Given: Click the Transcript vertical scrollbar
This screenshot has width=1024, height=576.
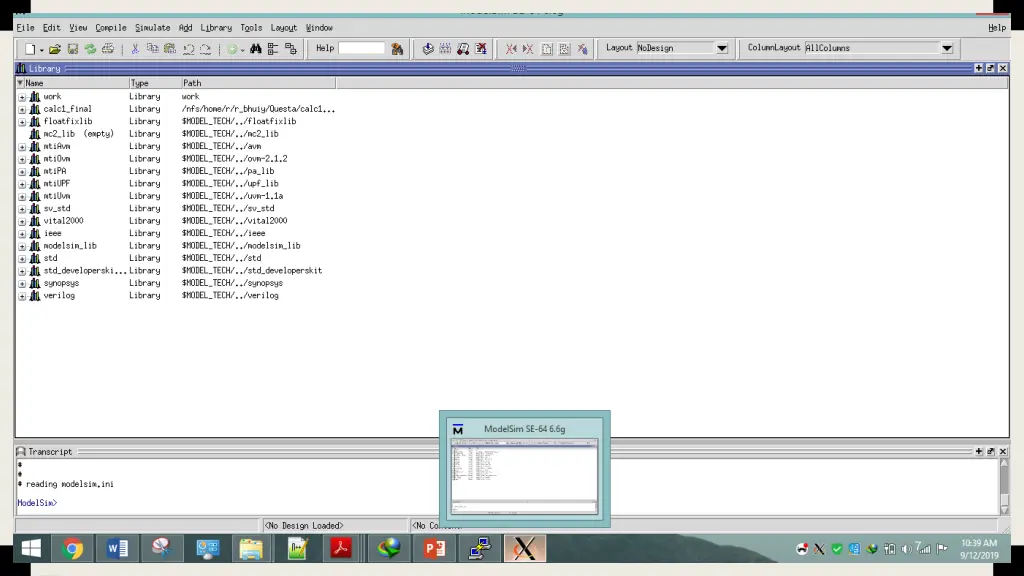Looking at the screenshot, I should tap(1004, 486).
